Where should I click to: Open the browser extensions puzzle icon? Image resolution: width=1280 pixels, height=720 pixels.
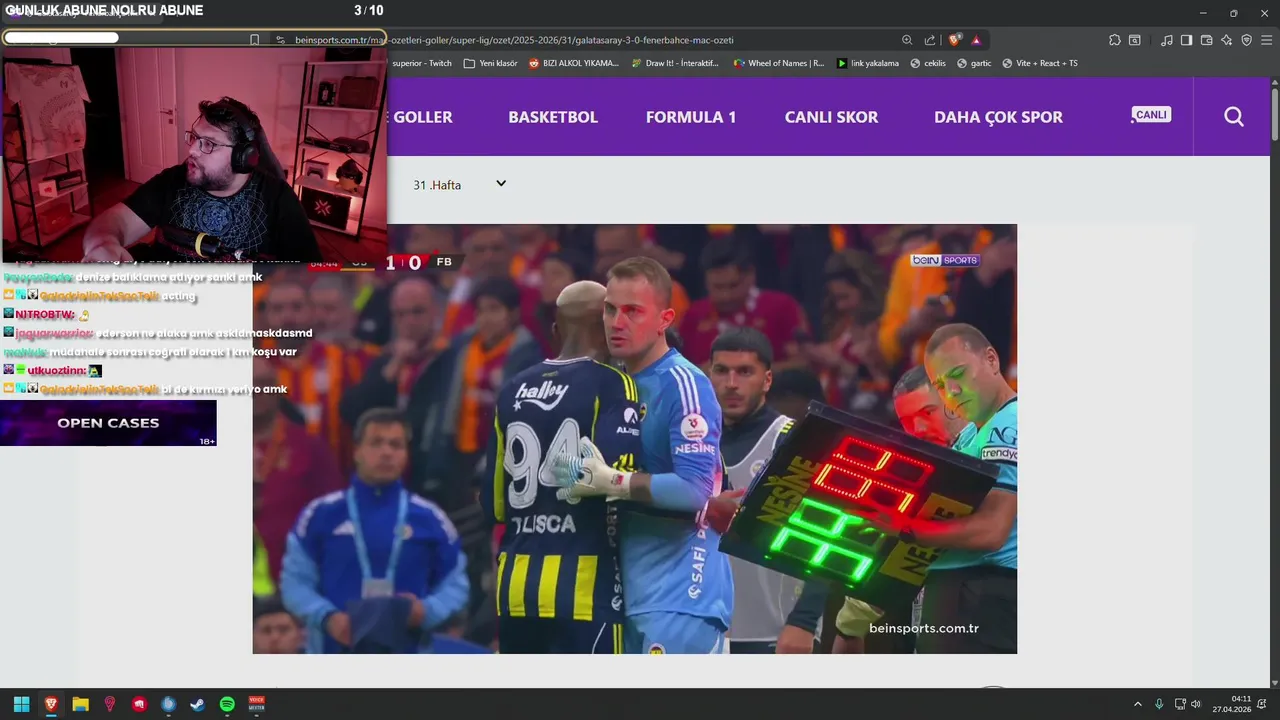coord(1115,40)
